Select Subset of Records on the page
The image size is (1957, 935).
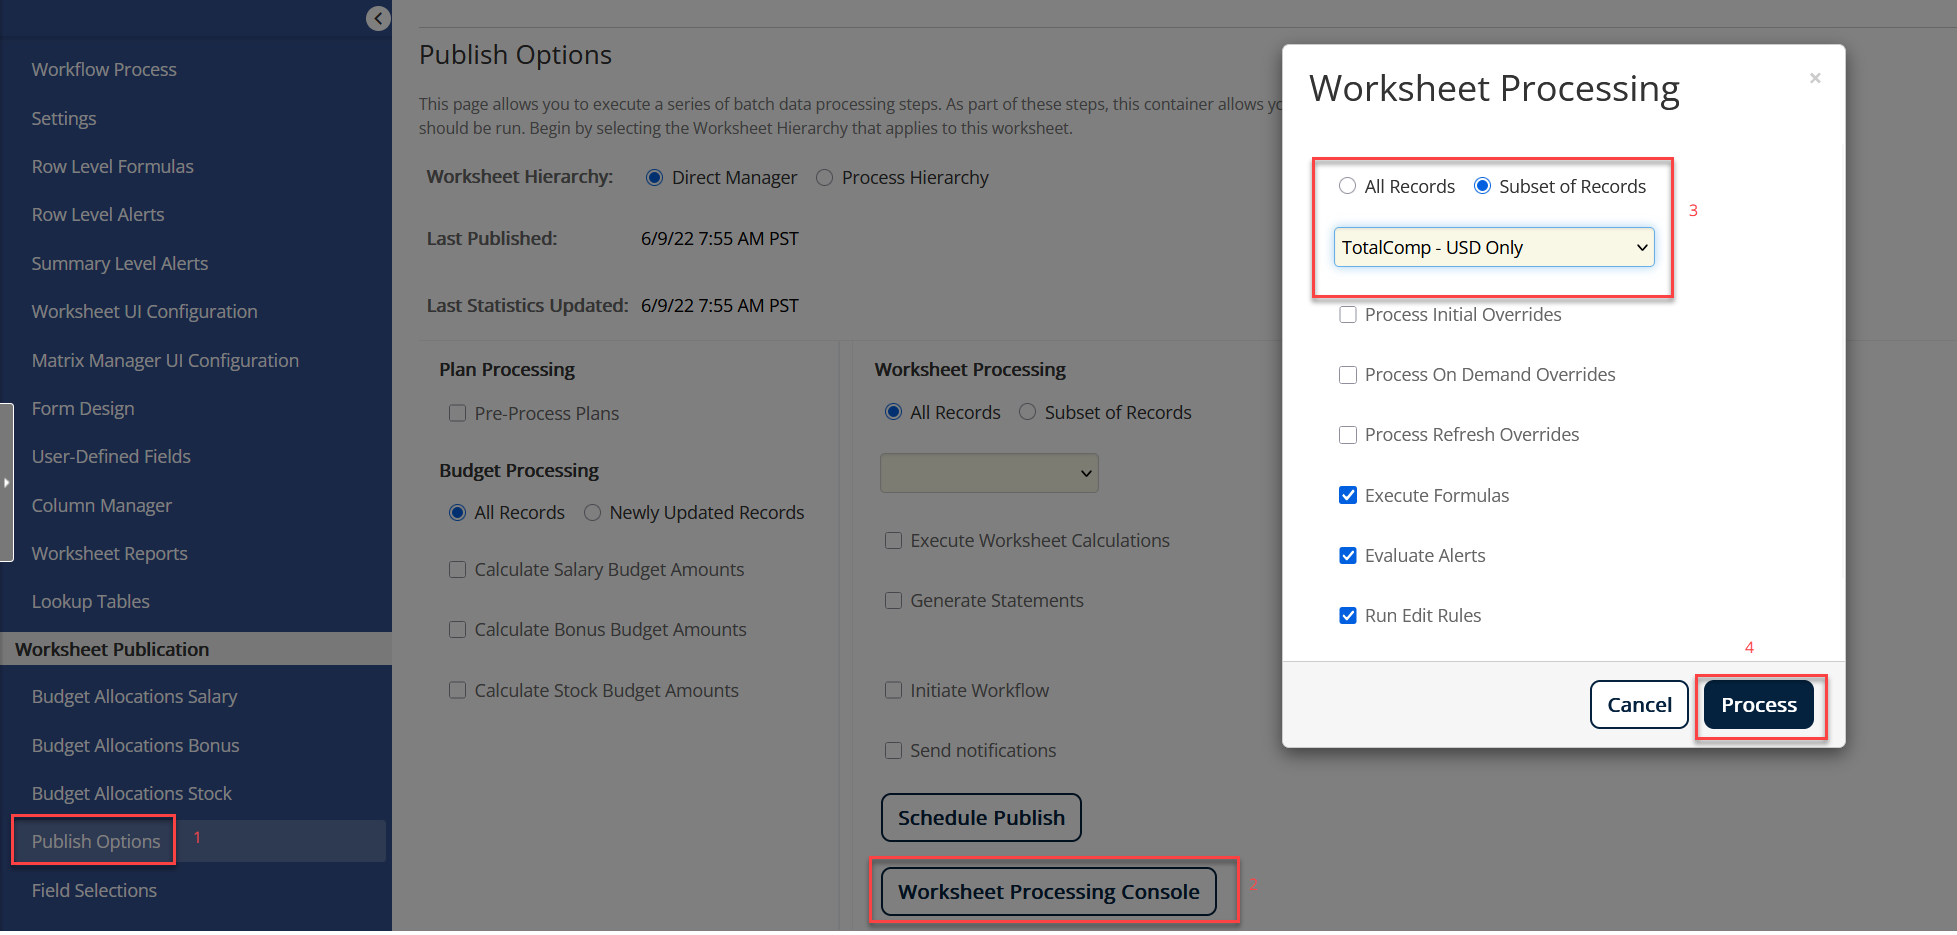point(1027,412)
